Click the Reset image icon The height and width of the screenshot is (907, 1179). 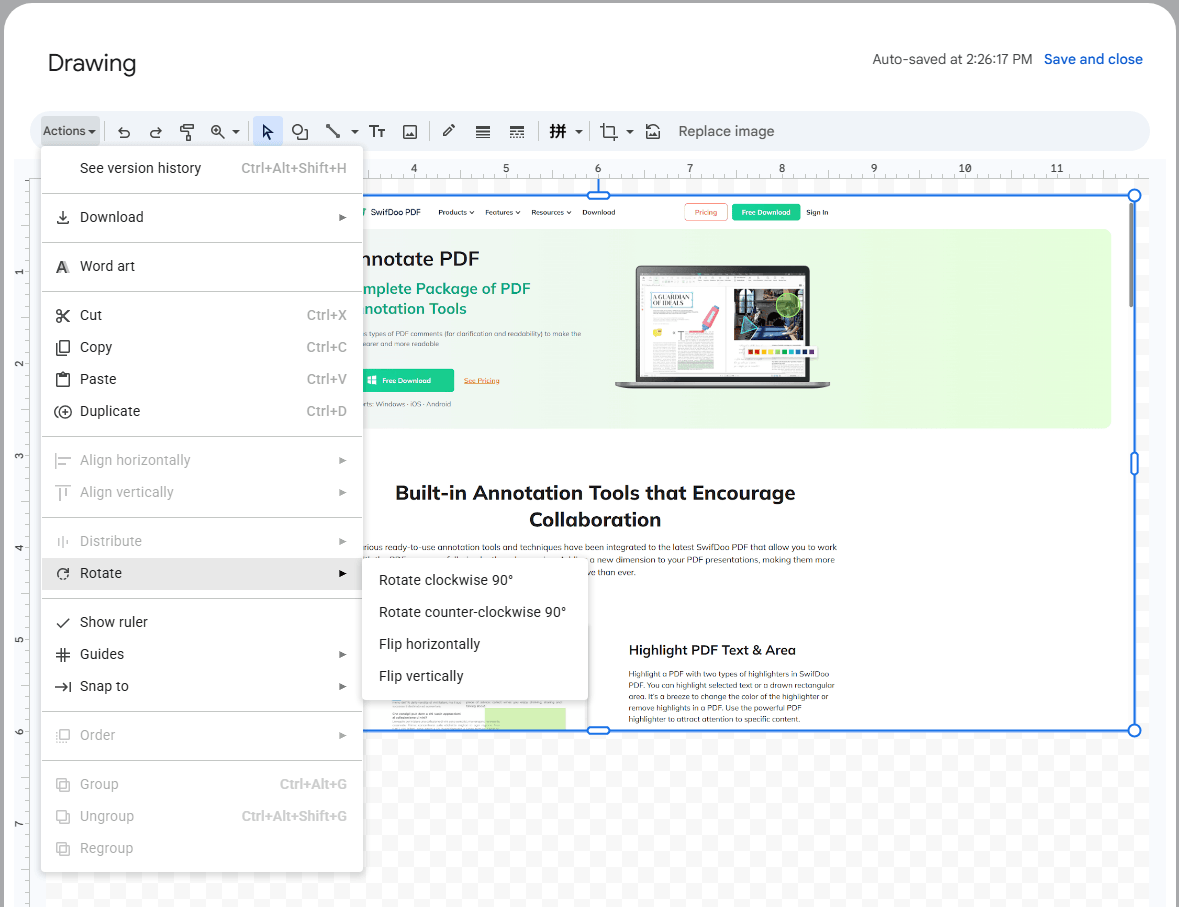[x=653, y=132]
